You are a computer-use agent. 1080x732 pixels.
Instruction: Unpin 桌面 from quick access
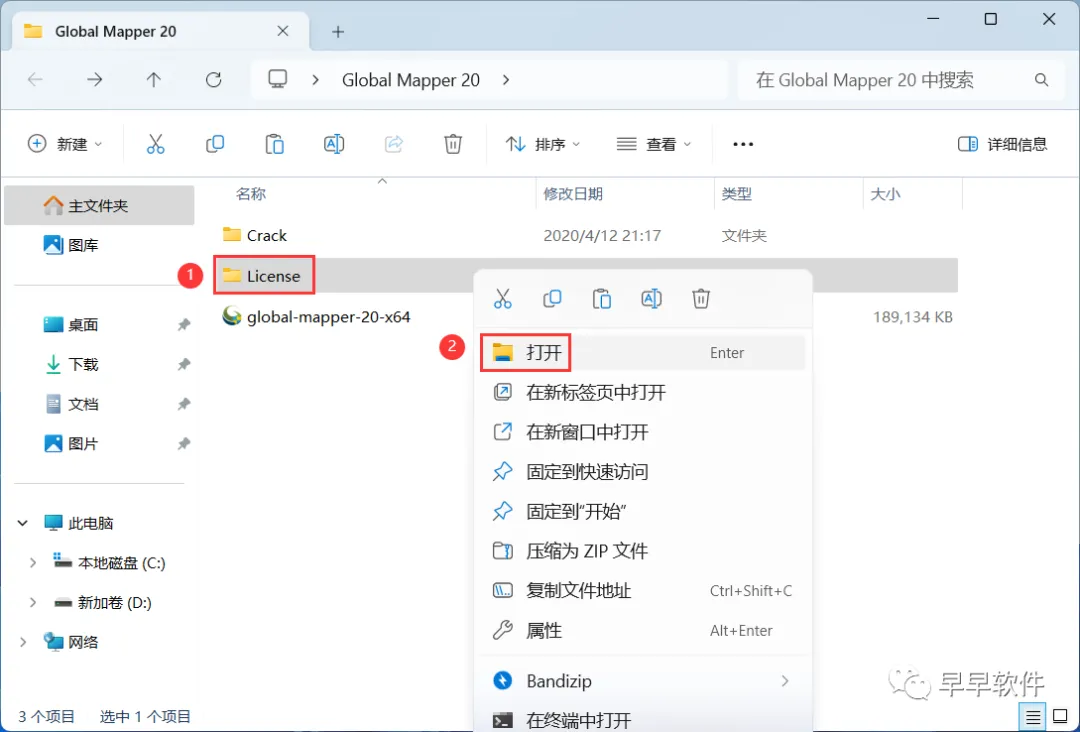pos(184,324)
